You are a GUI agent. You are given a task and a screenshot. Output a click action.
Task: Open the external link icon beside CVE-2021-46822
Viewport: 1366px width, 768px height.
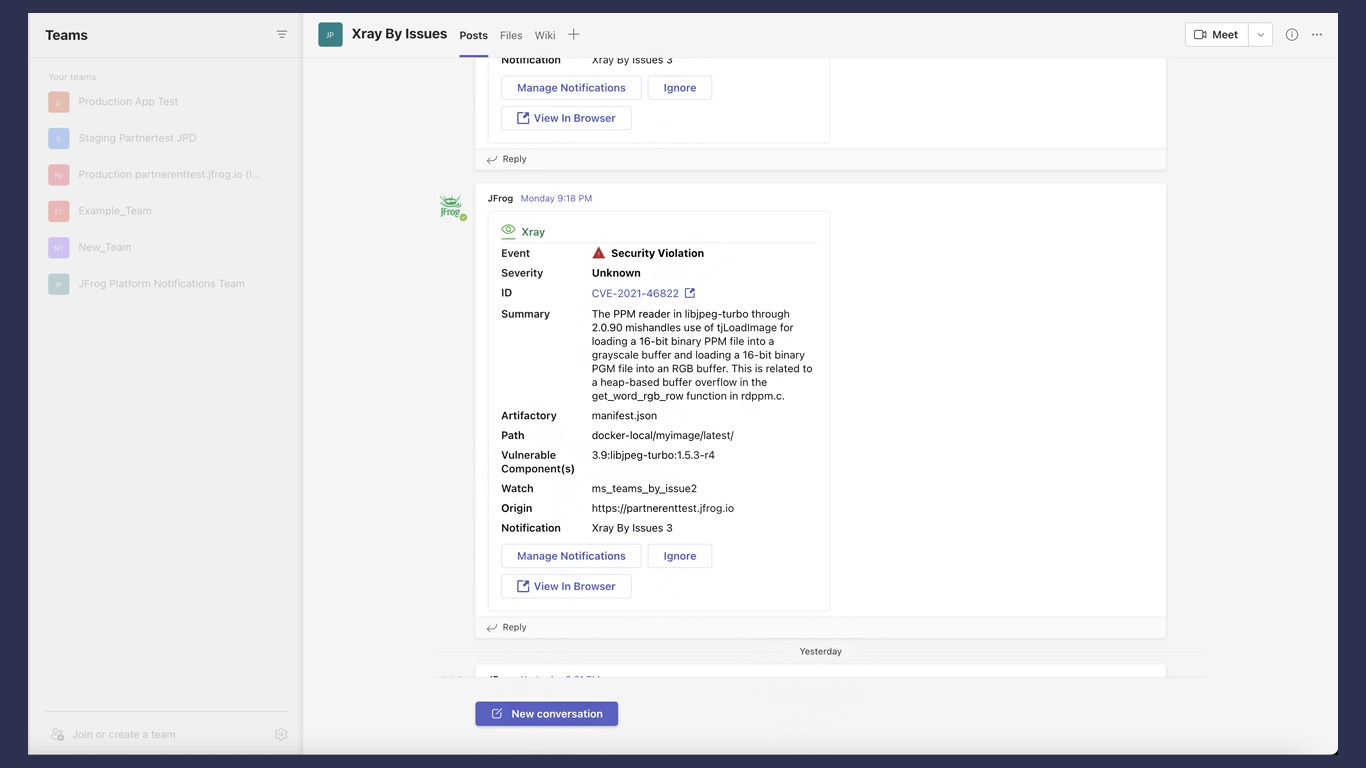[690, 293]
